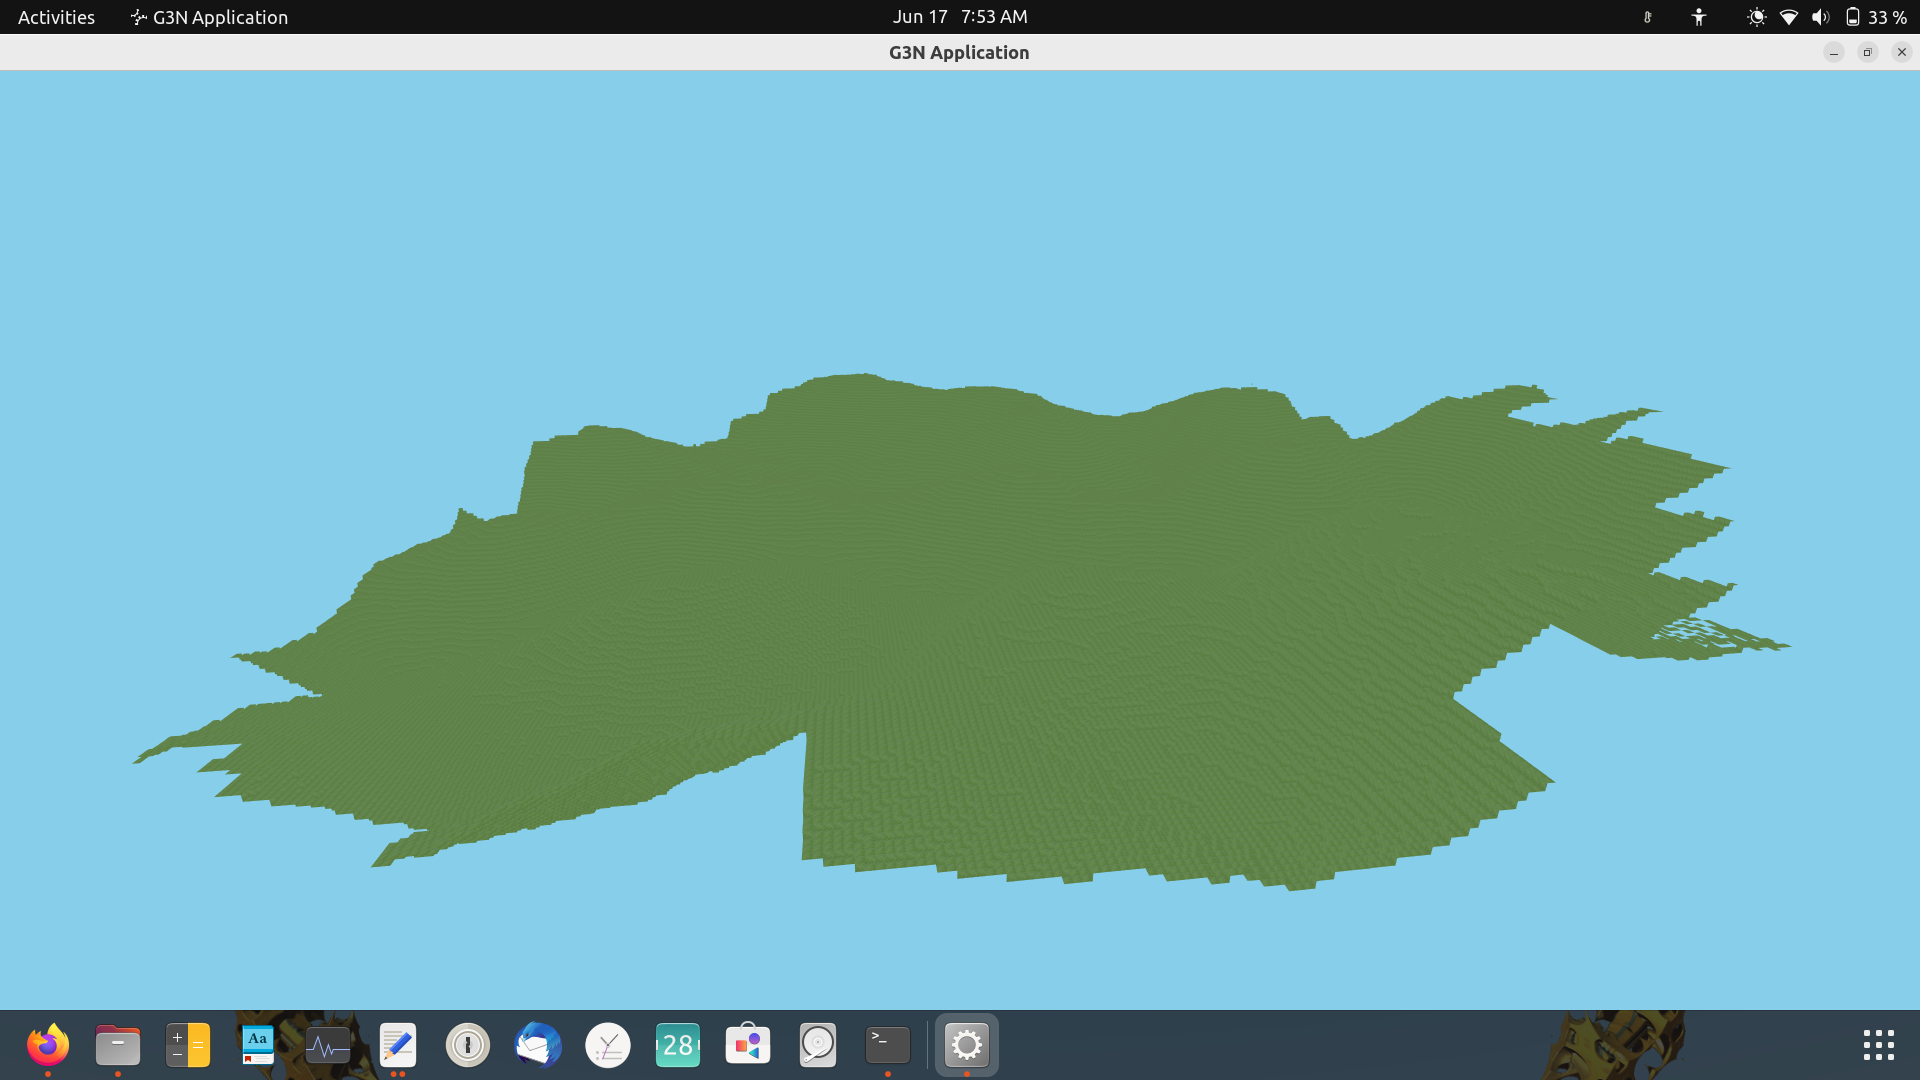Launch Thunderbird mail client
The image size is (1920, 1080).
[x=538, y=1045]
